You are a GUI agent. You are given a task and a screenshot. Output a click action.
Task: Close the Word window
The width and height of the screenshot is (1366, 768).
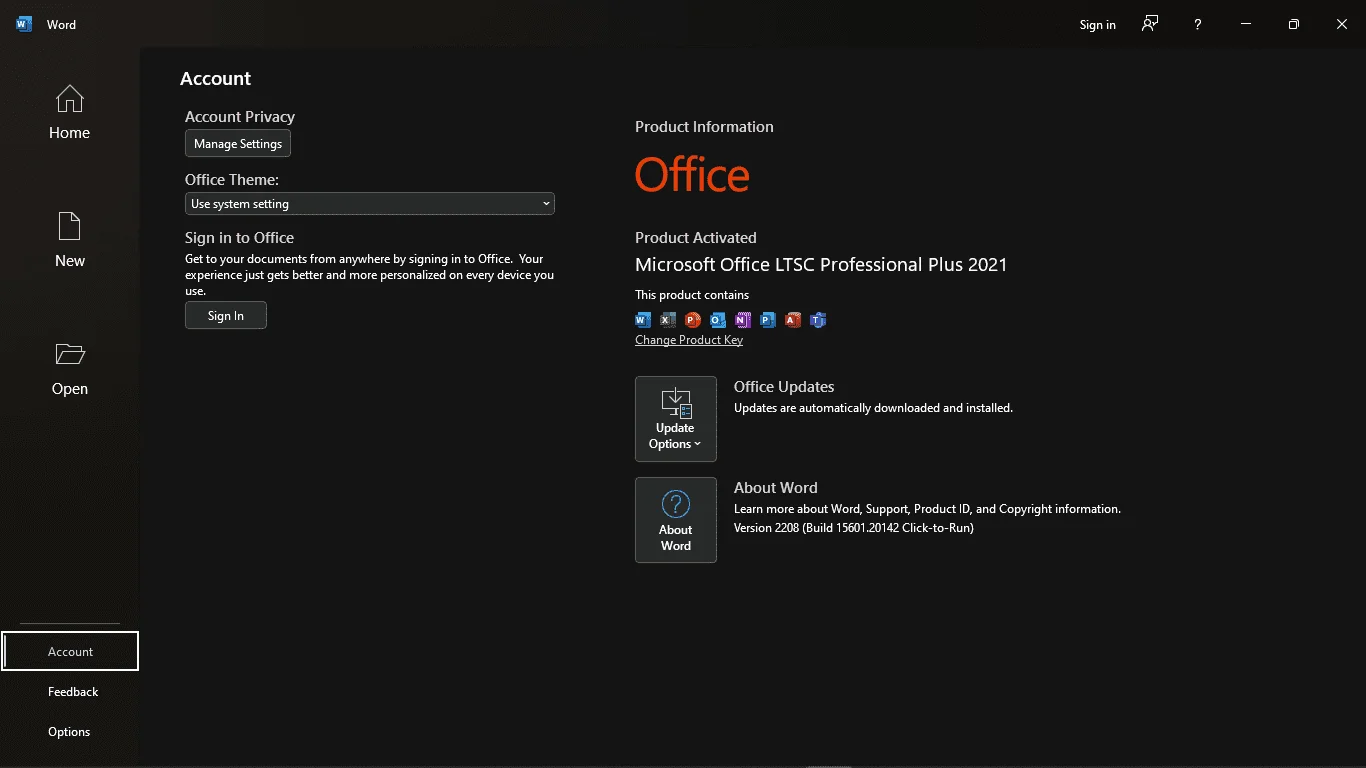click(x=1342, y=24)
